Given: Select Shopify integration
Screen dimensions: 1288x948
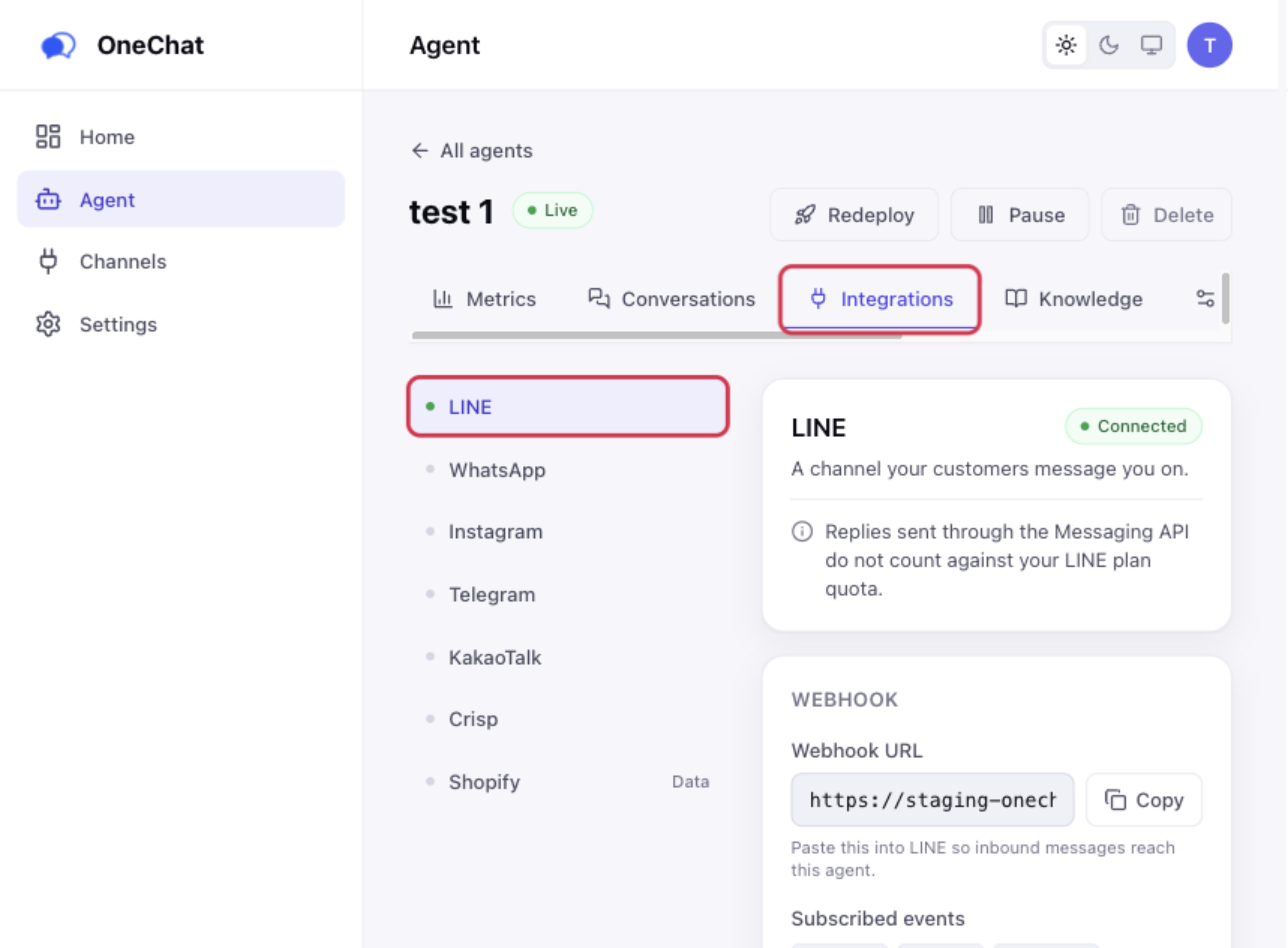Looking at the screenshot, I should coord(568,782).
